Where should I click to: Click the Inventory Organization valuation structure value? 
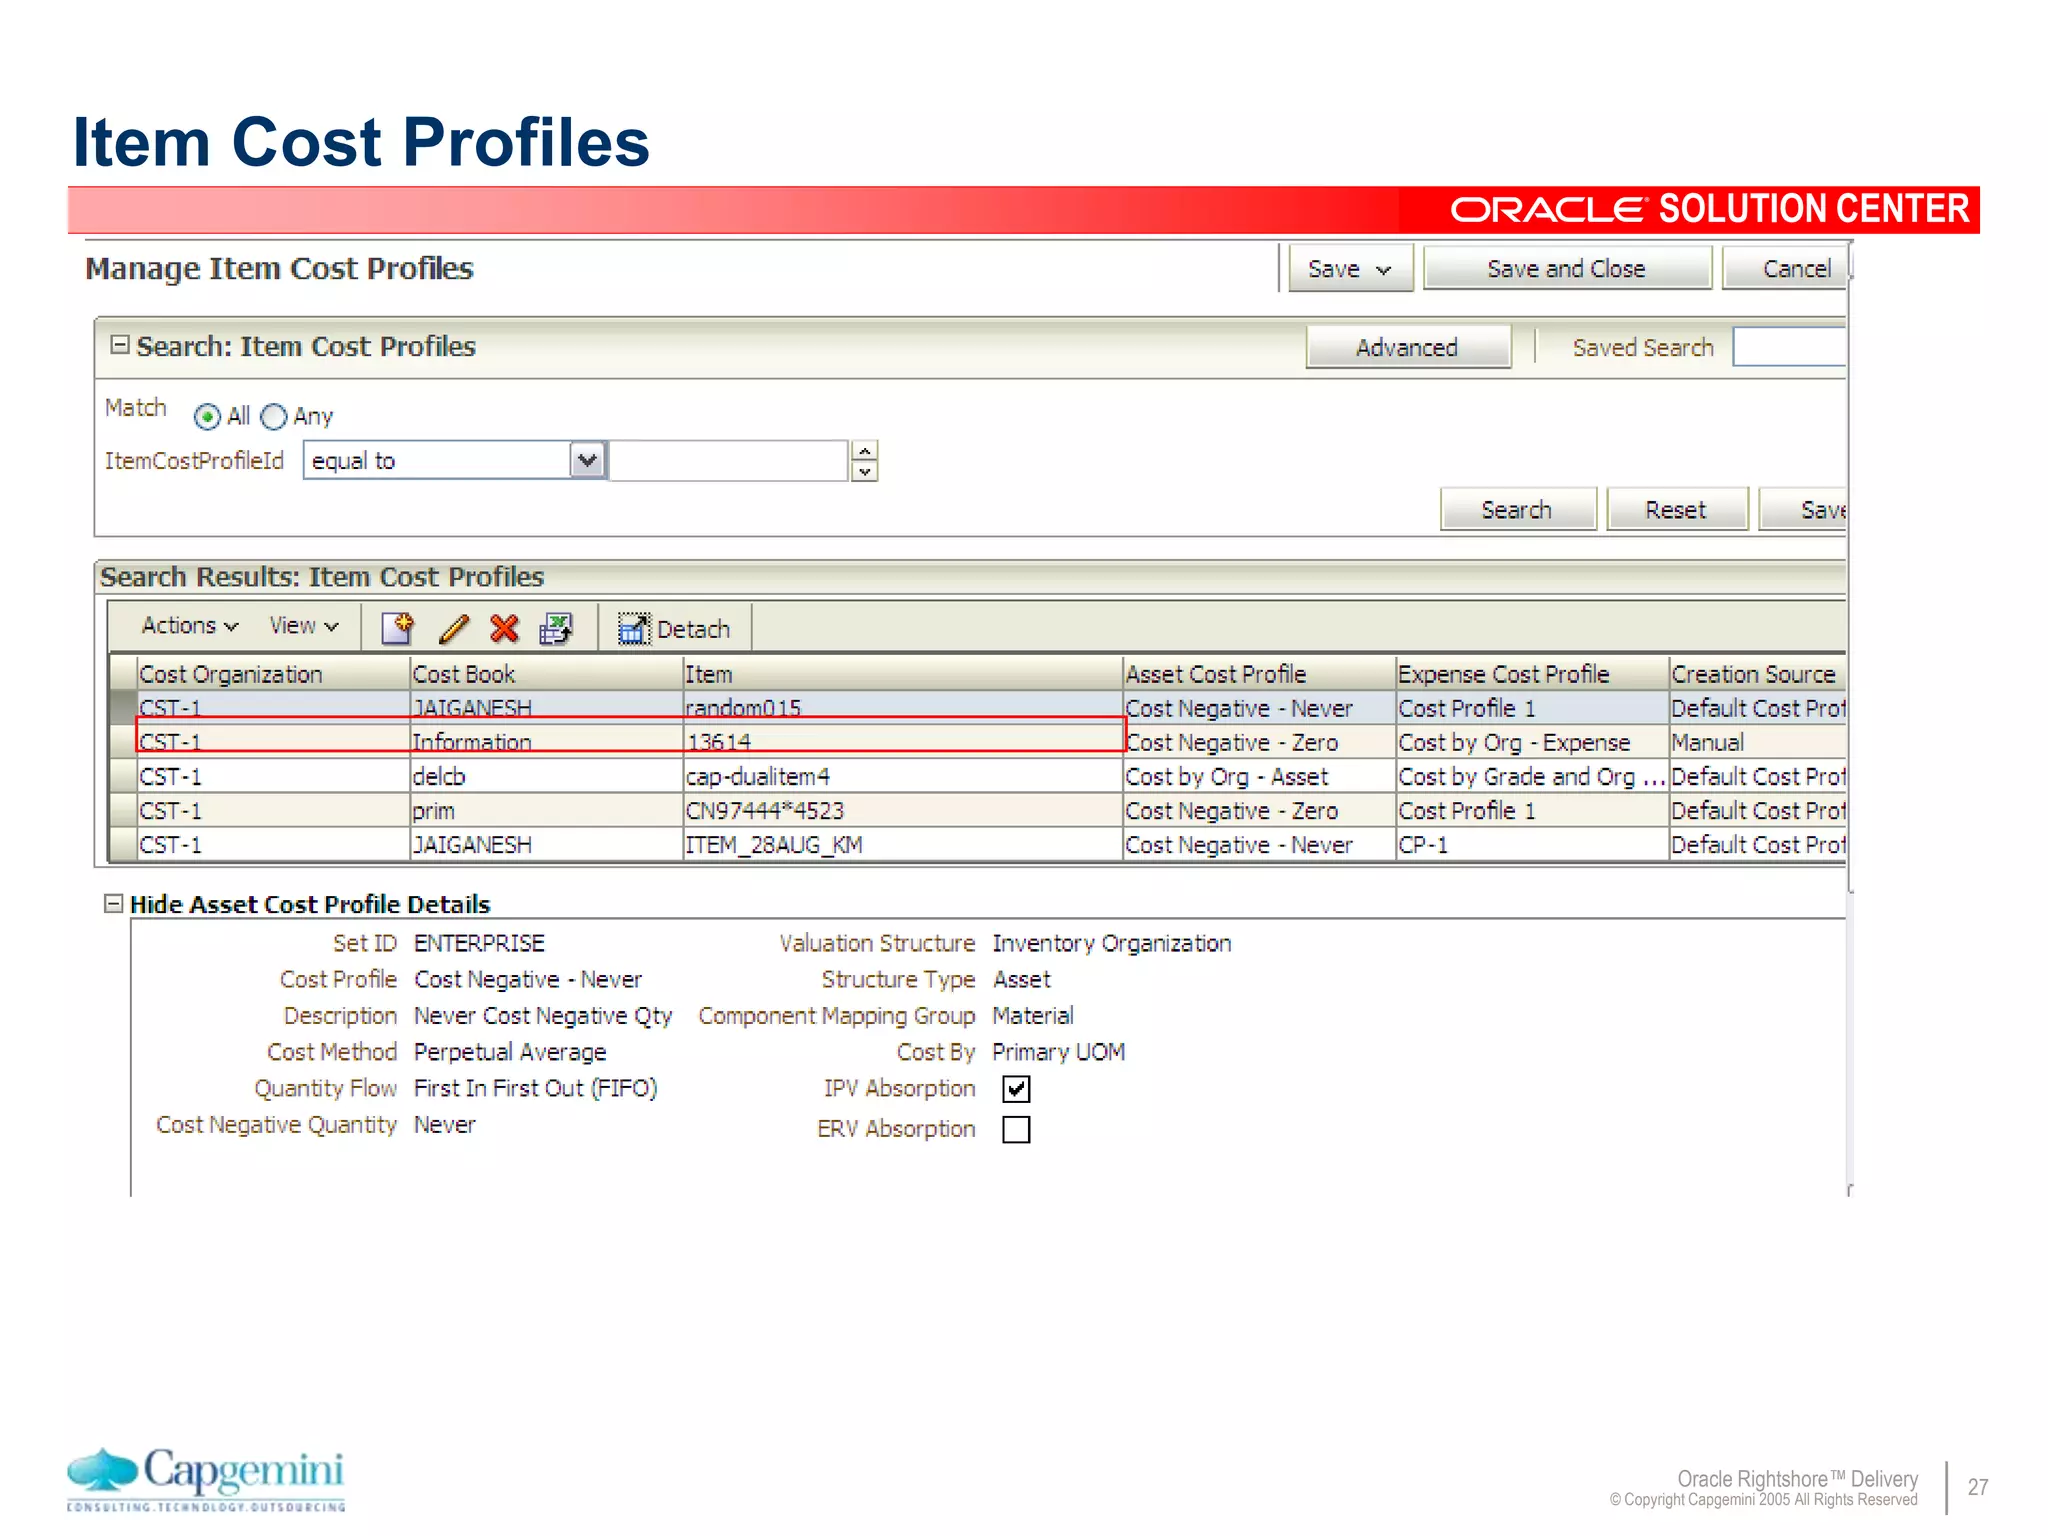click(x=1112, y=943)
